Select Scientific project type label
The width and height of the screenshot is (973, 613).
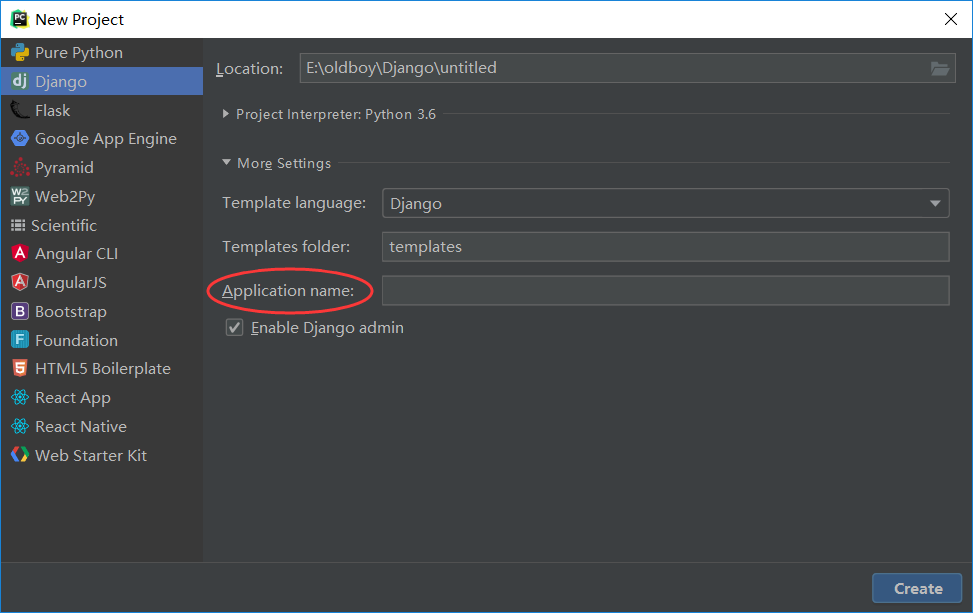(x=64, y=225)
